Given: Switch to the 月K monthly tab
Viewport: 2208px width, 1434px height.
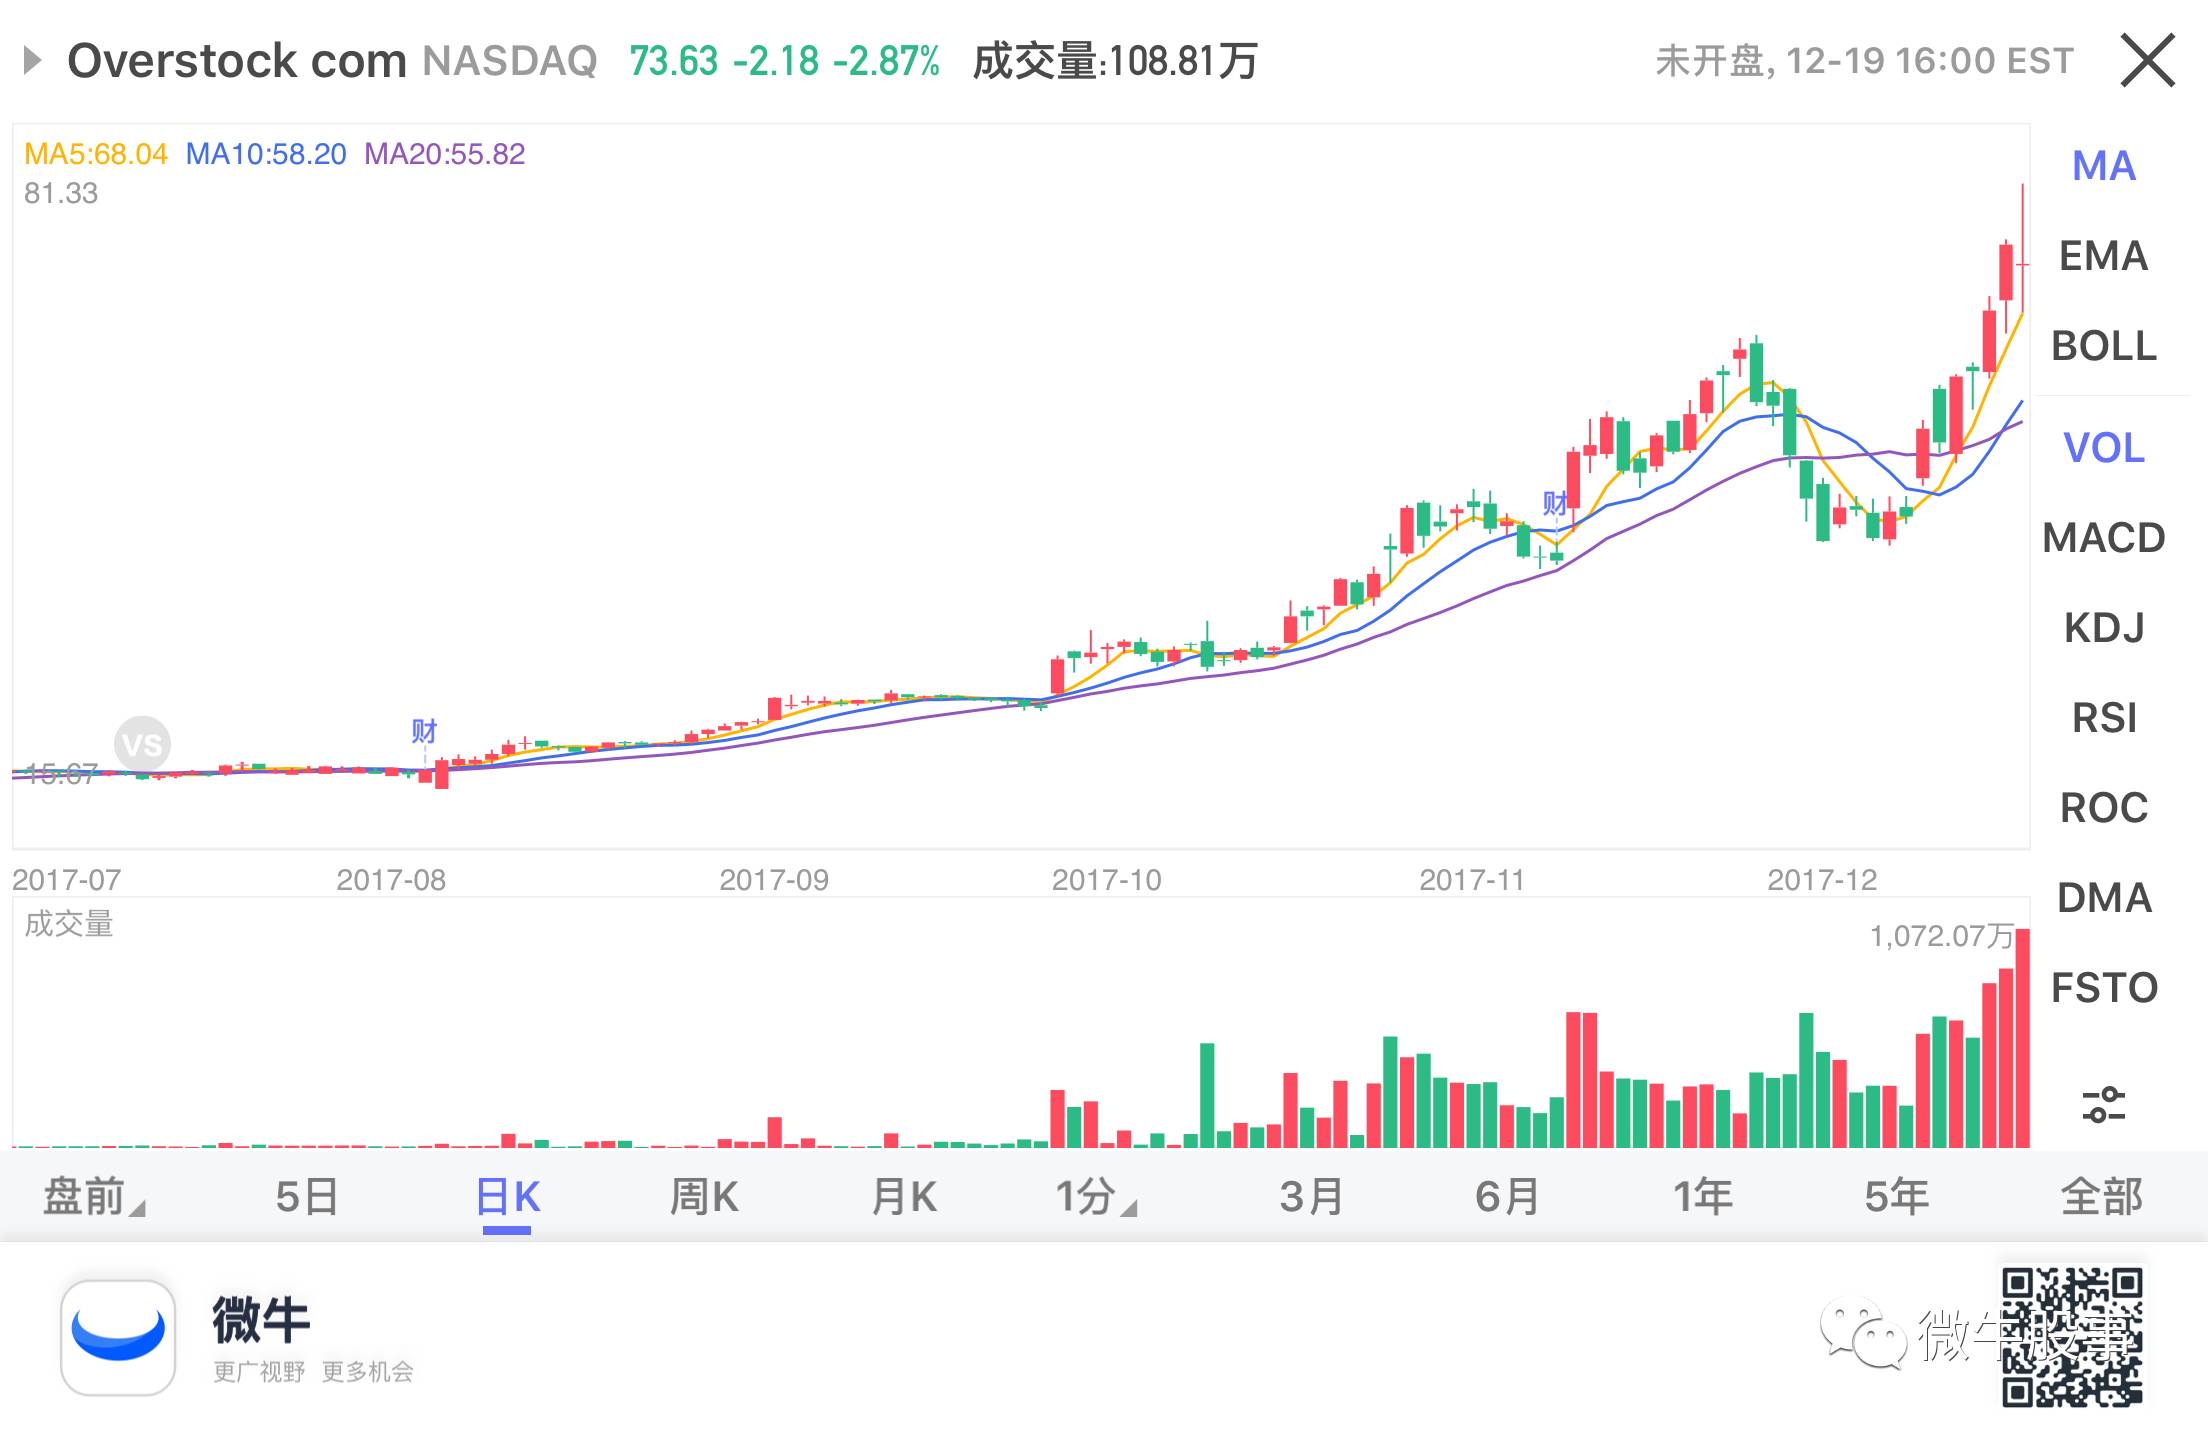Looking at the screenshot, I should point(904,1197).
